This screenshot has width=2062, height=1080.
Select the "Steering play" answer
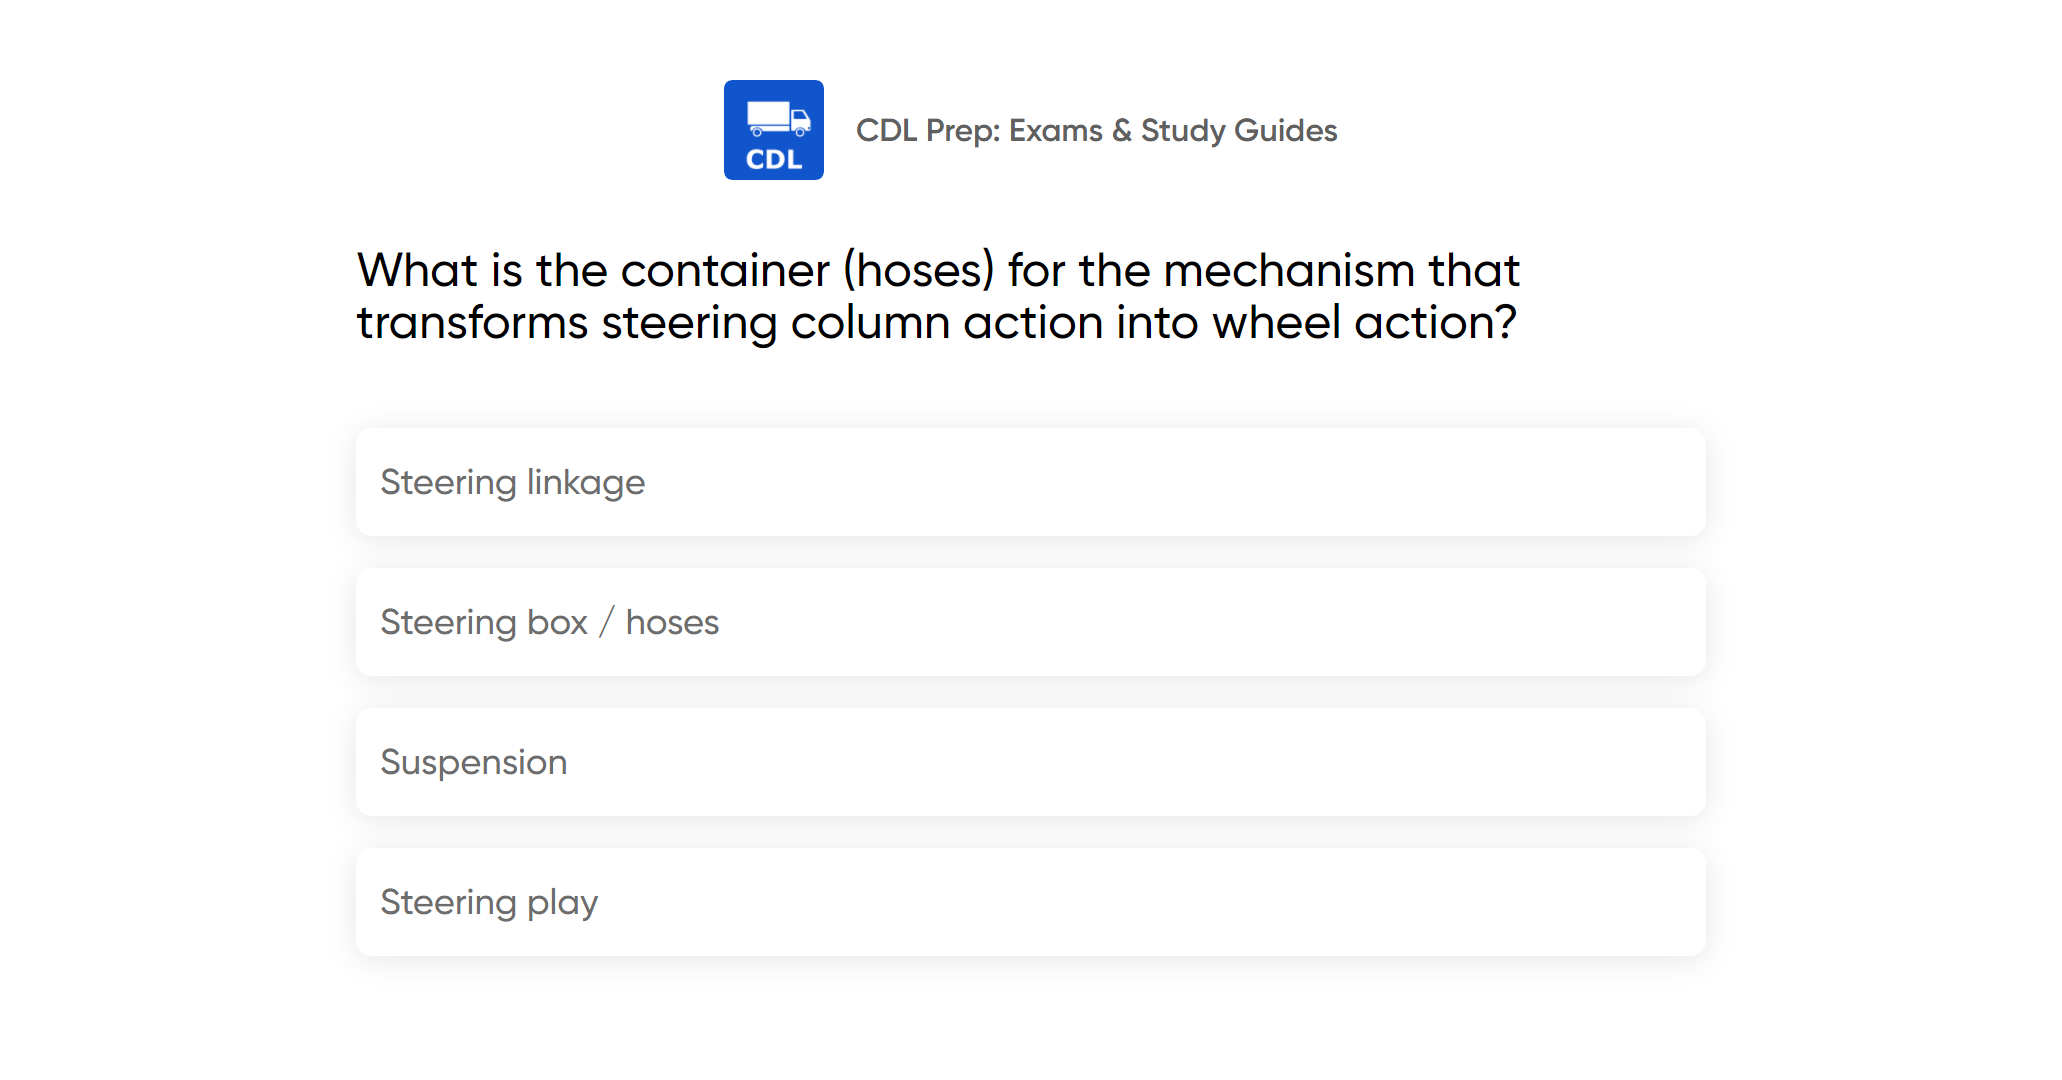point(1030,902)
